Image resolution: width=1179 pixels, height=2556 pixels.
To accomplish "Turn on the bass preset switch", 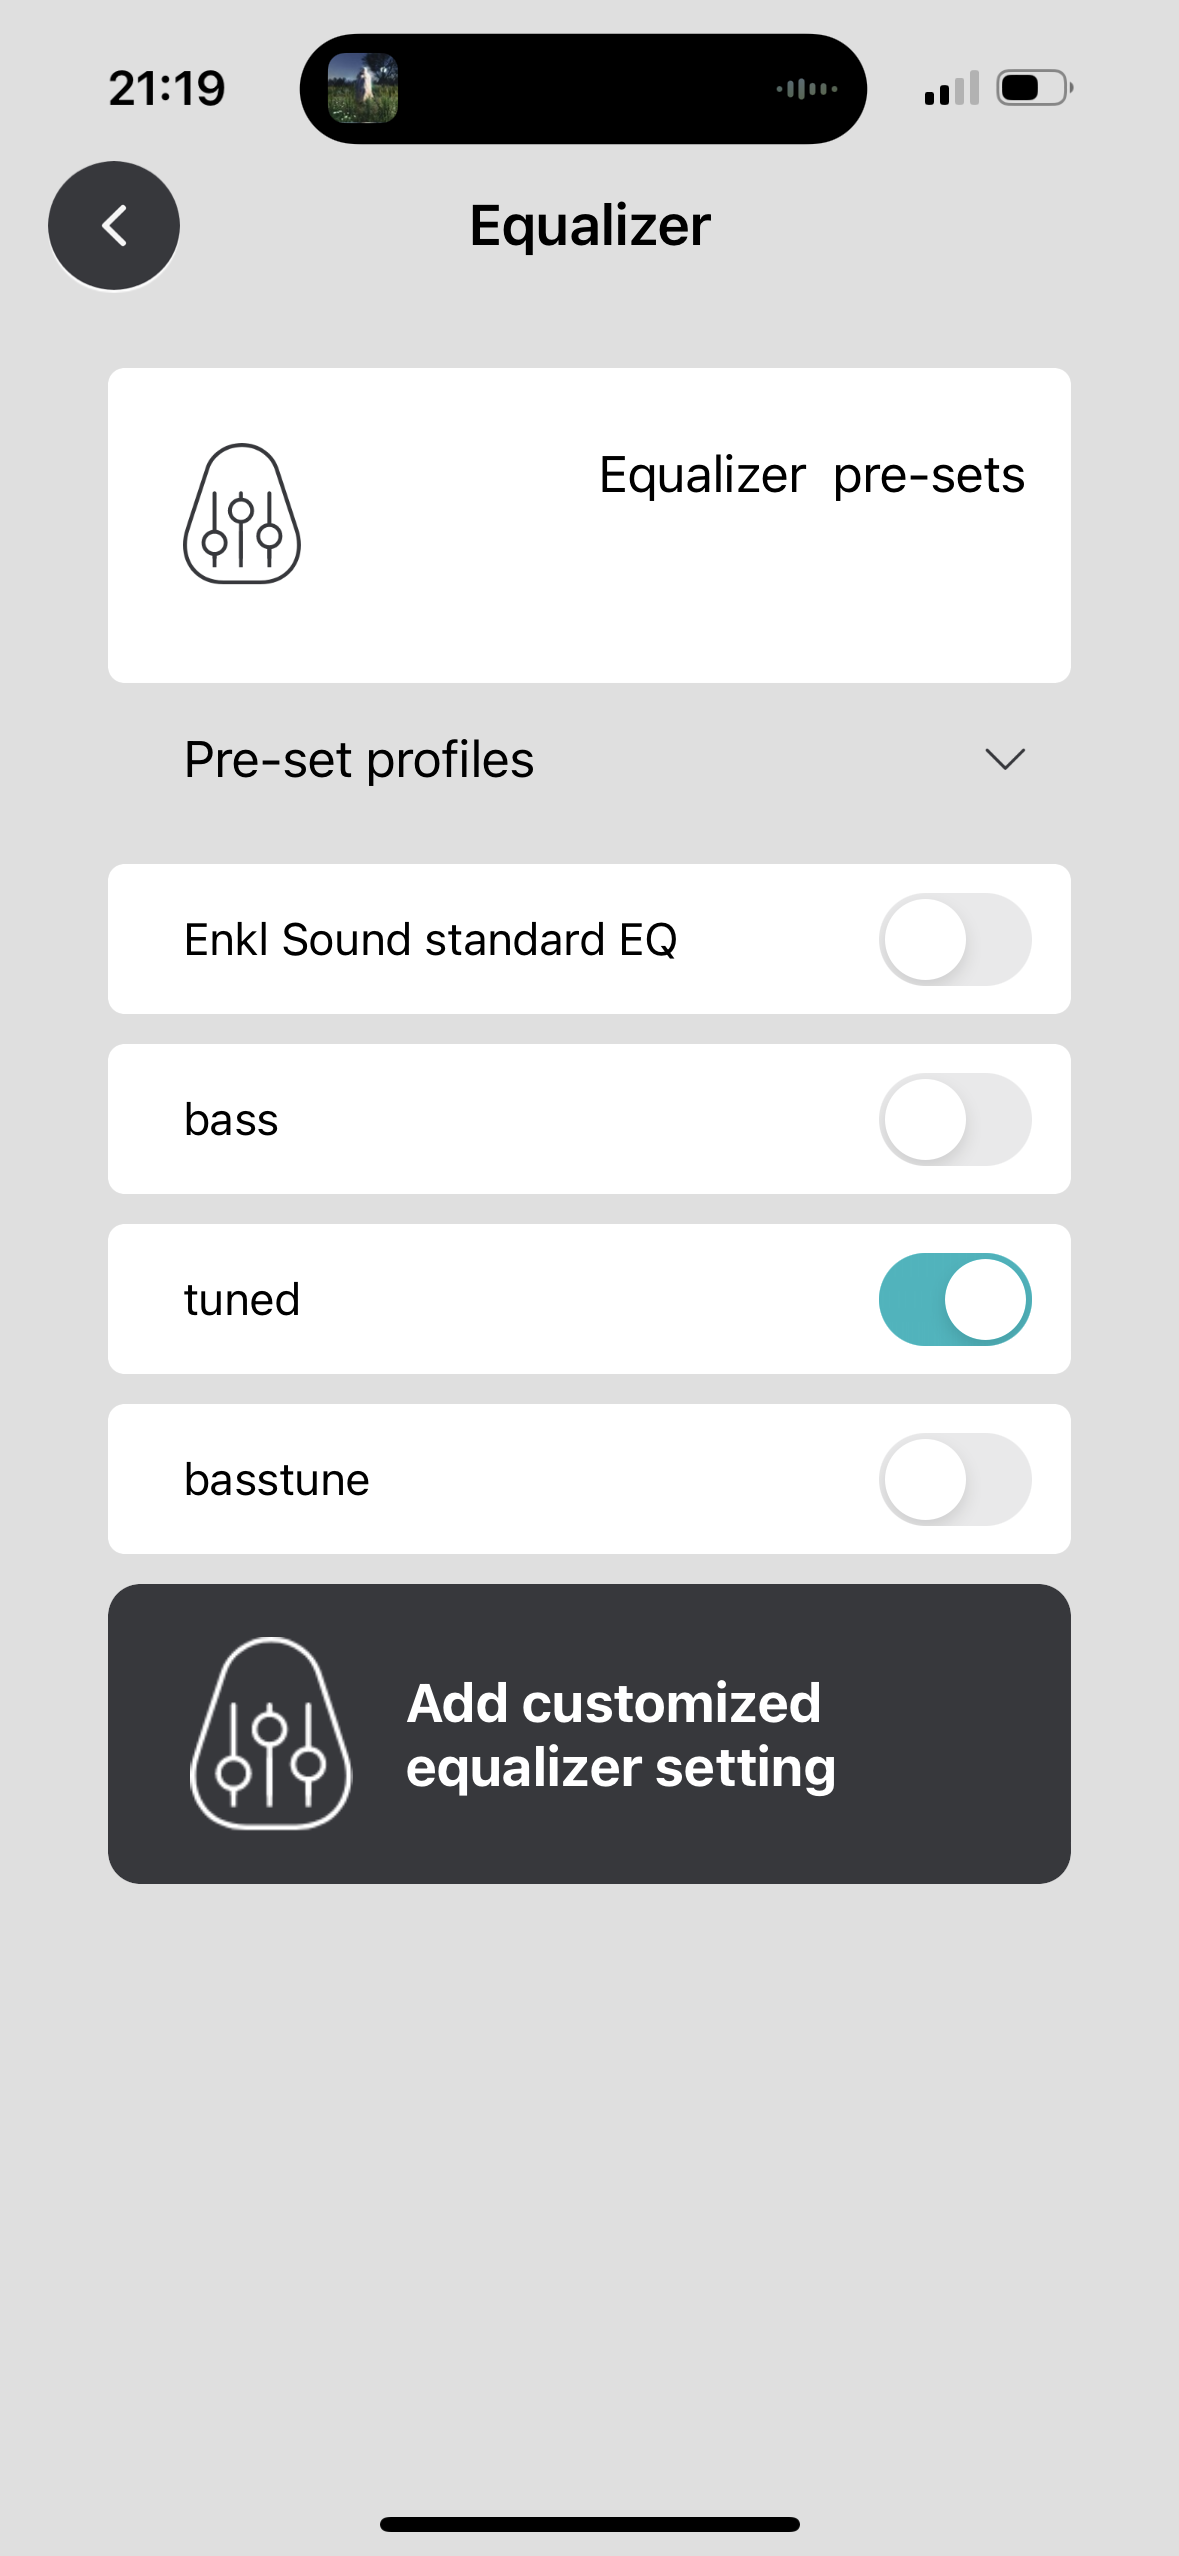I will click(x=955, y=1120).
